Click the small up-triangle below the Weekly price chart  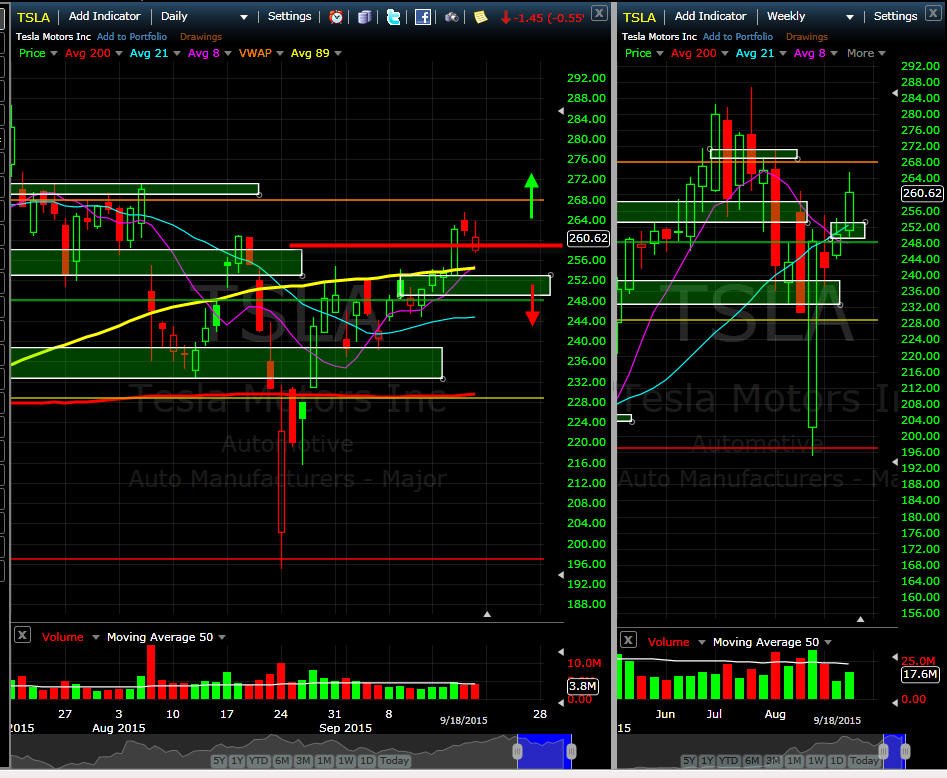tap(860, 619)
